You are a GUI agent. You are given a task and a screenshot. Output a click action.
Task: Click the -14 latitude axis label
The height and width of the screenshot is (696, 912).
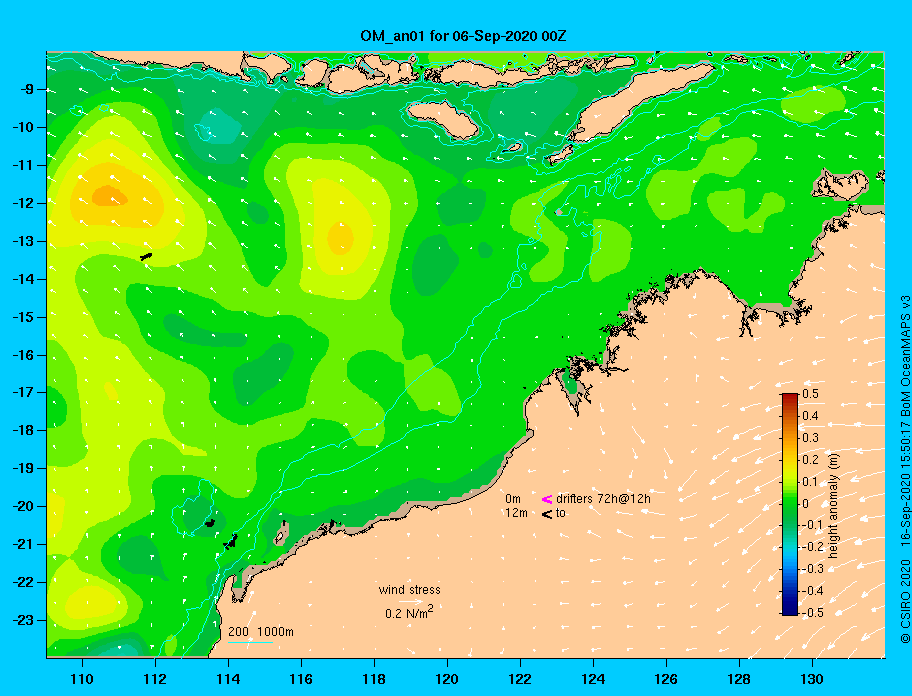(23, 279)
